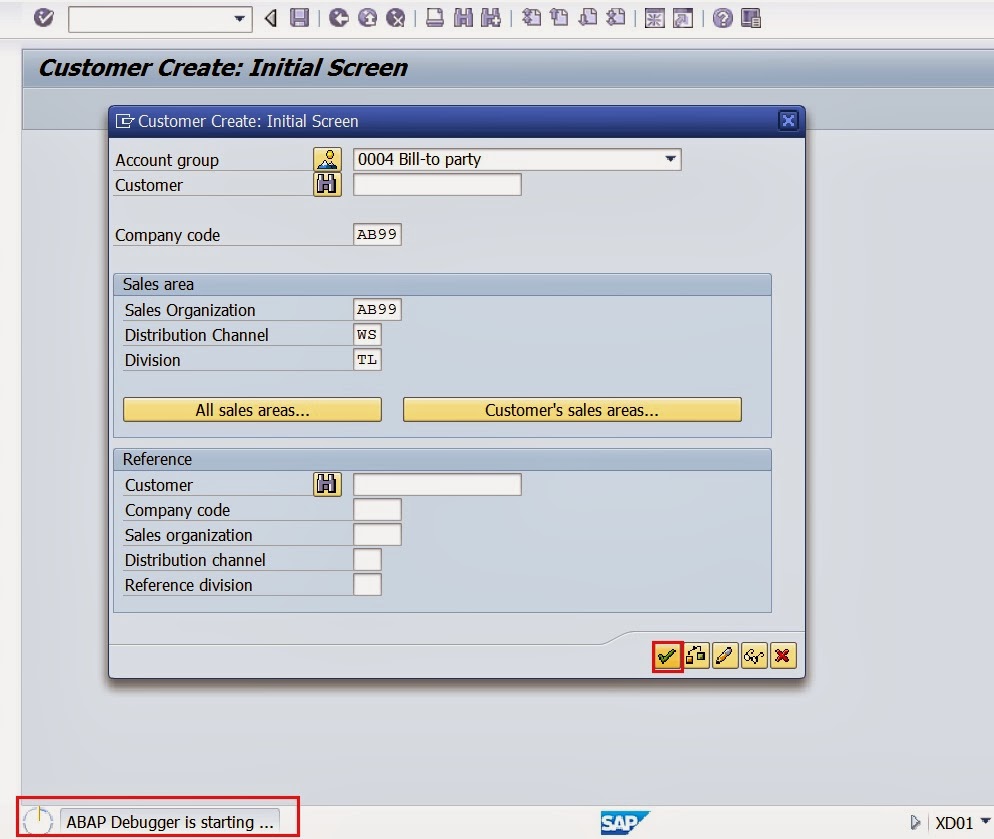Select the Print icon in the toolbar
994x839 pixels.
pyautogui.click(x=434, y=18)
